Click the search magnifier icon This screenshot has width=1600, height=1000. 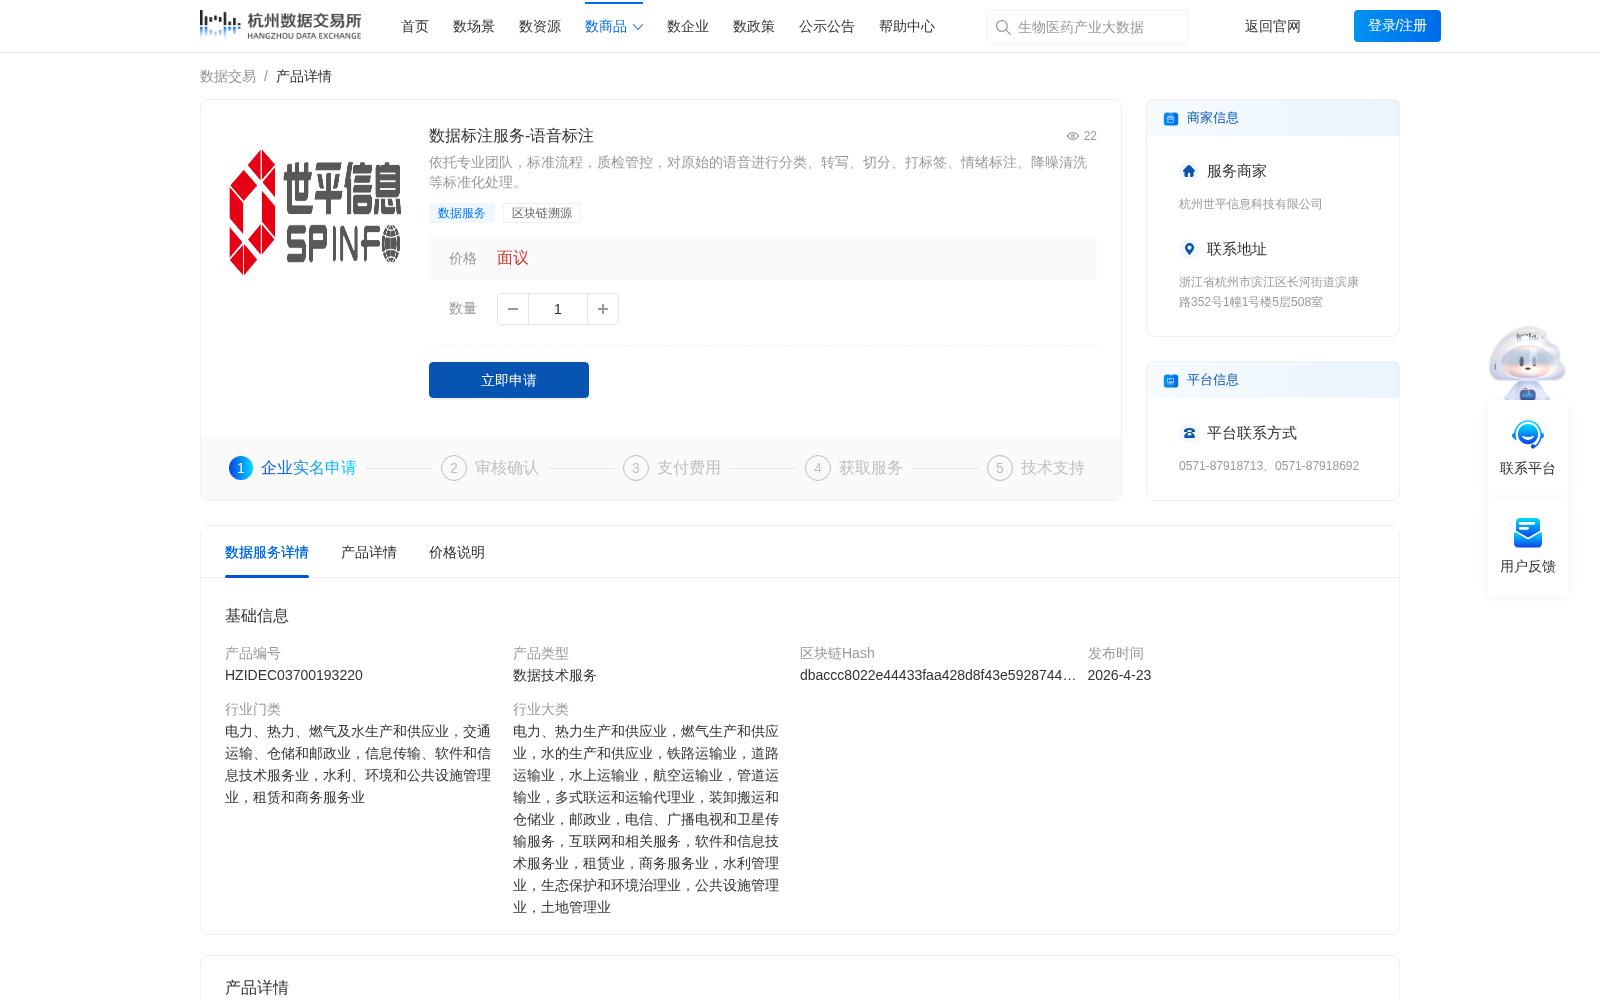click(x=1003, y=27)
